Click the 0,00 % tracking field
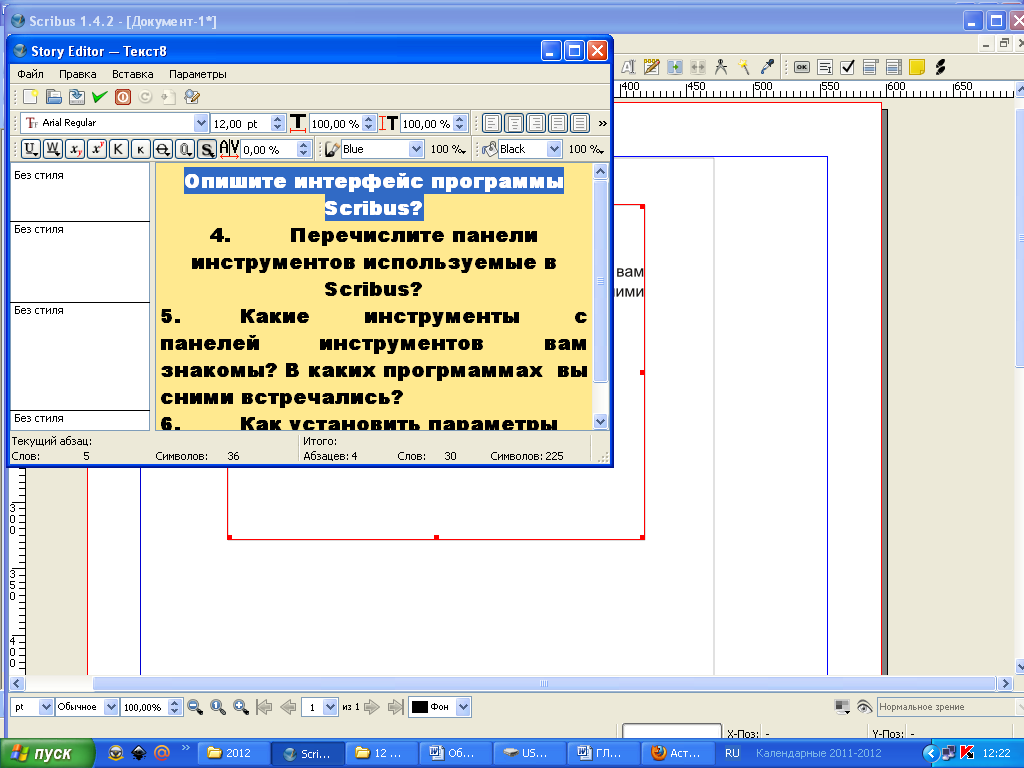Viewport: 1024px width, 768px height. pos(268,150)
